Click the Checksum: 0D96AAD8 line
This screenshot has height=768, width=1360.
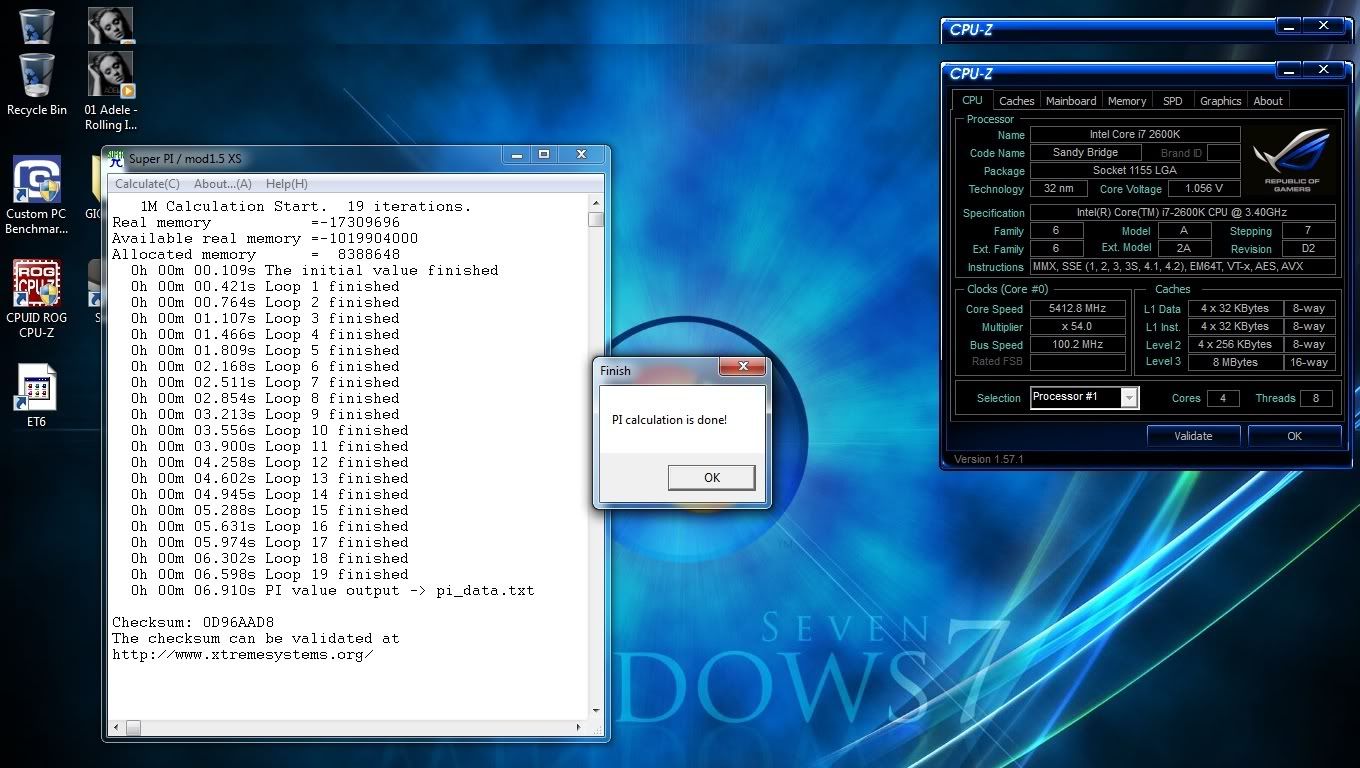pyautogui.click(x=193, y=622)
